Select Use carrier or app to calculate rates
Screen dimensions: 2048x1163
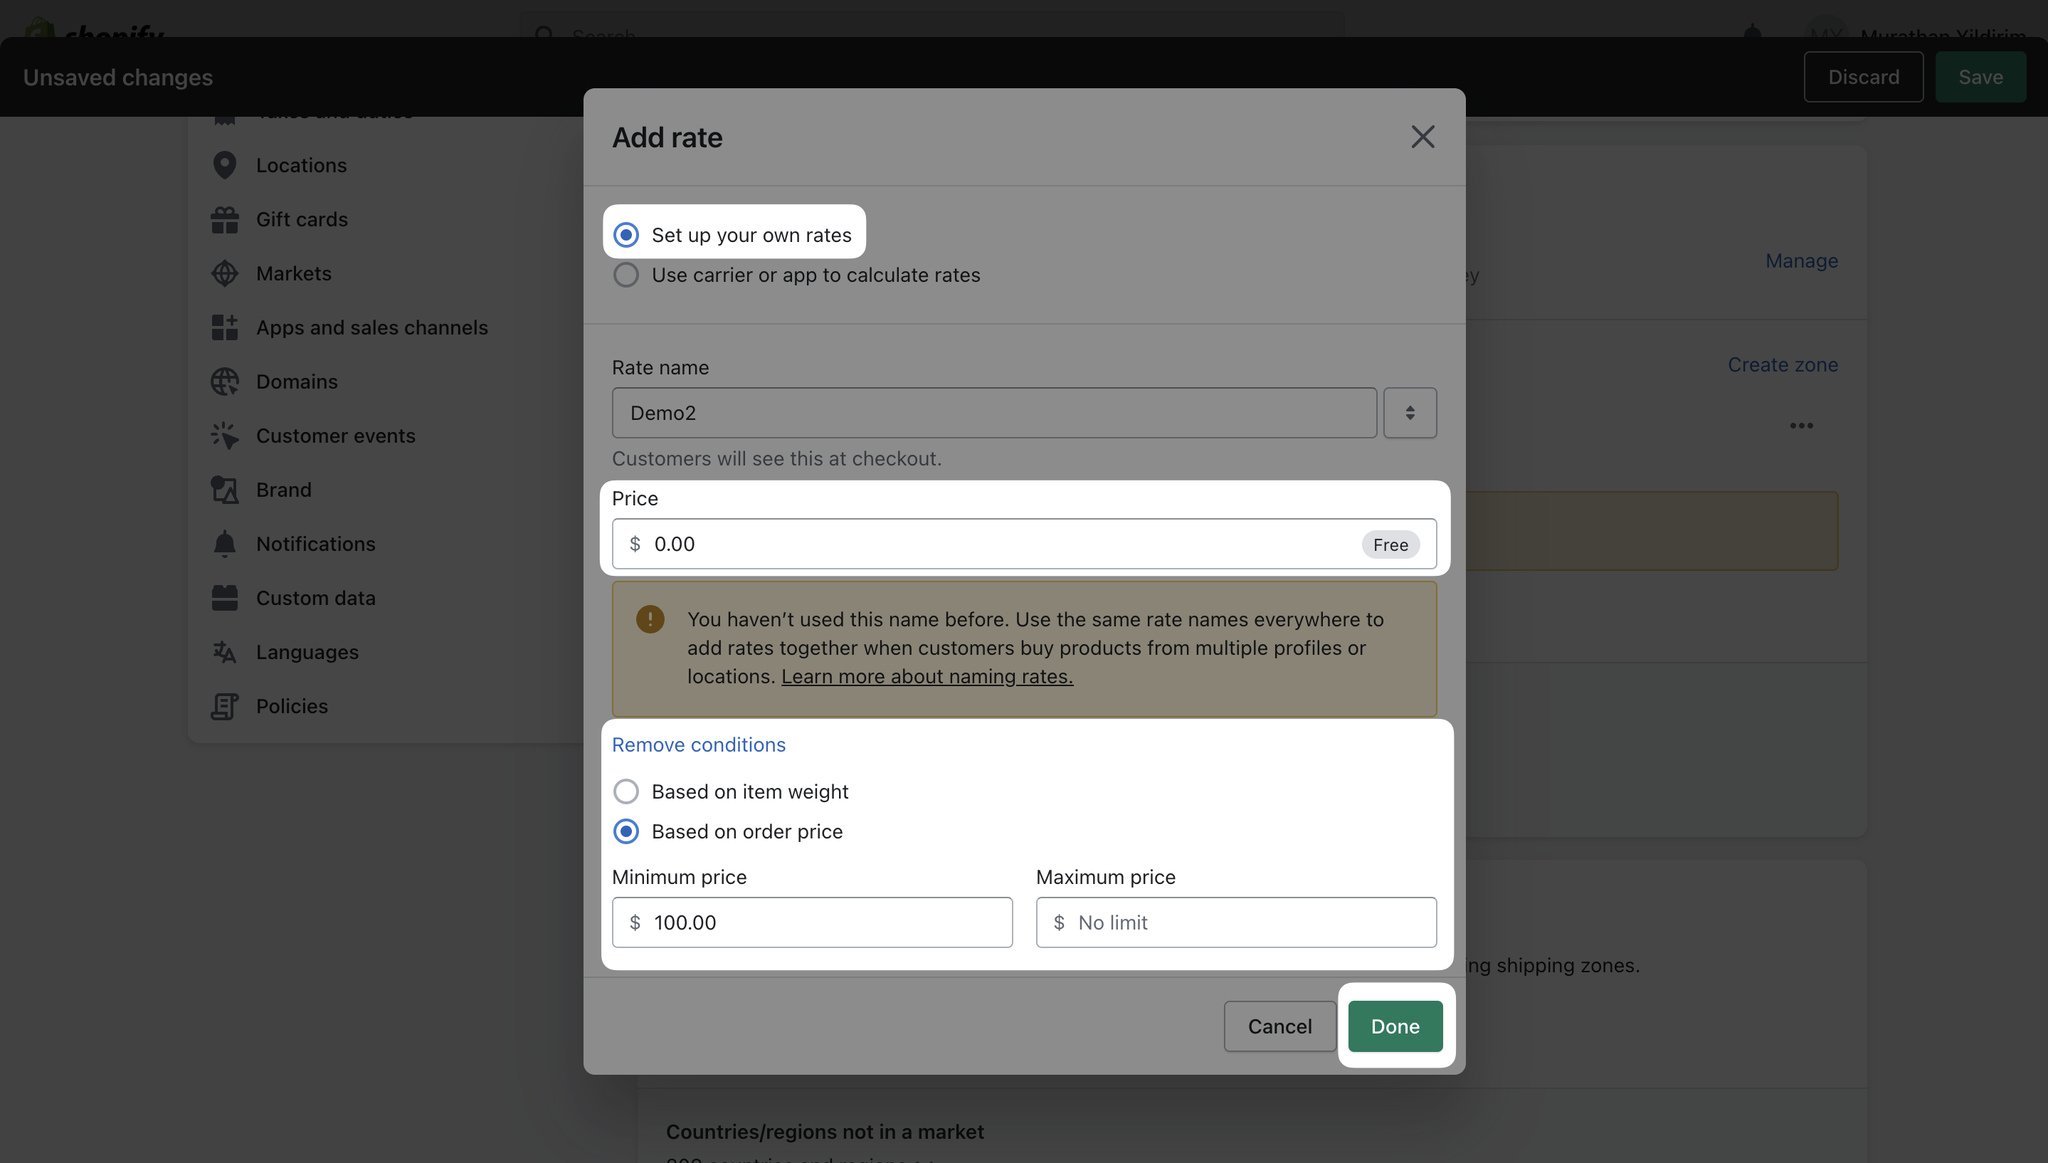(626, 275)
